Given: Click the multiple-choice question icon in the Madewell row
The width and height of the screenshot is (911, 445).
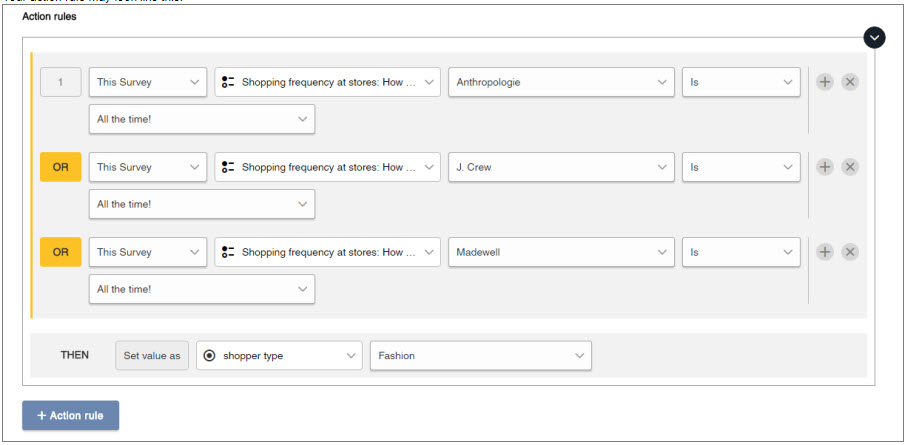Looking at the screenshot, I should point(228,252).
